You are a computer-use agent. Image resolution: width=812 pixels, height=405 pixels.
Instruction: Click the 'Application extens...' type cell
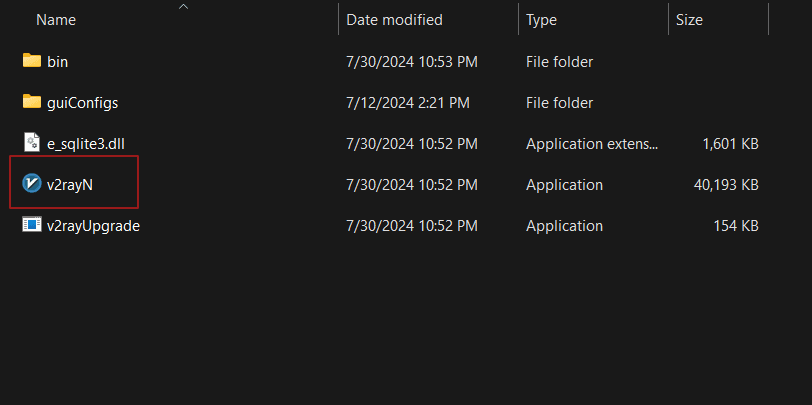click(592, 143)
